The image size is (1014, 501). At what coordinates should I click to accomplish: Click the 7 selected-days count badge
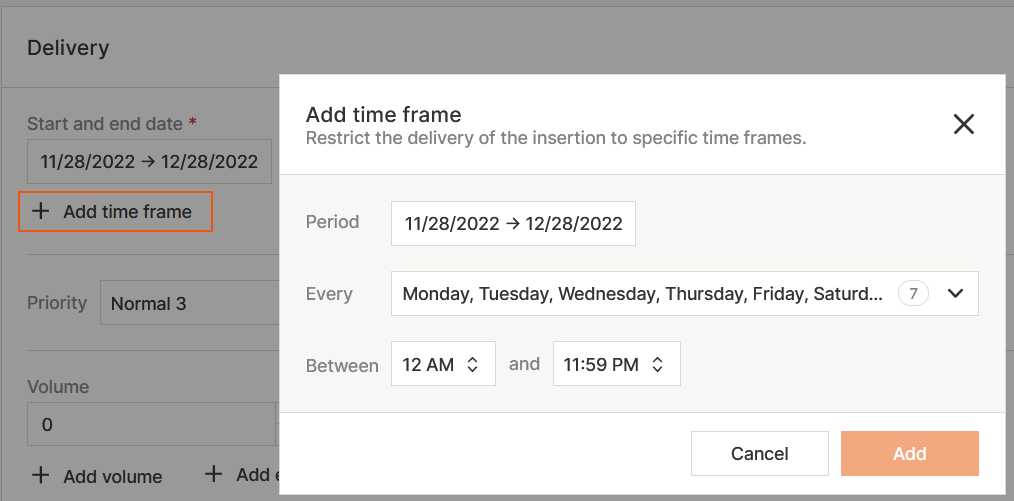pyautogui.click(x=913, y=294)
